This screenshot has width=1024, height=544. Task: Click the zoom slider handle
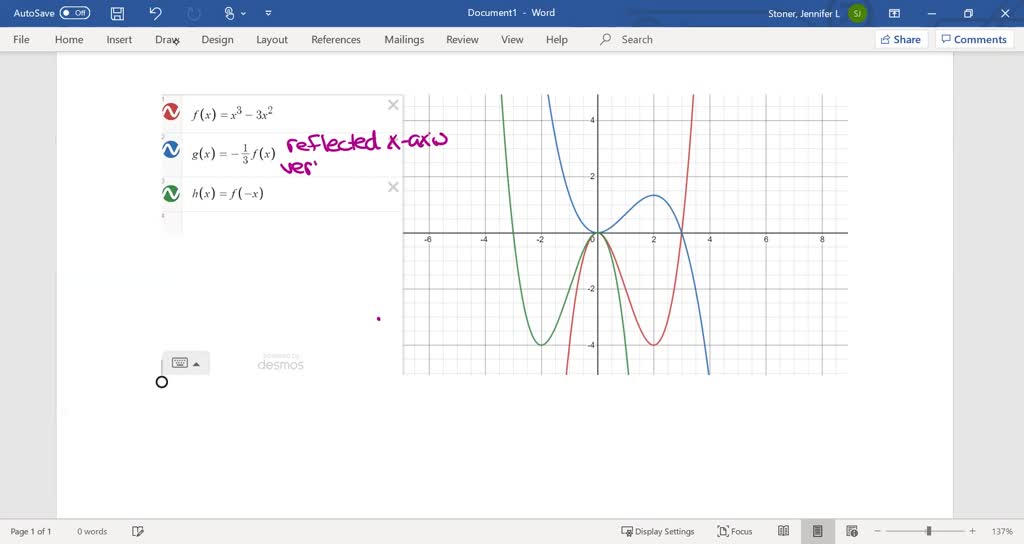929,531
